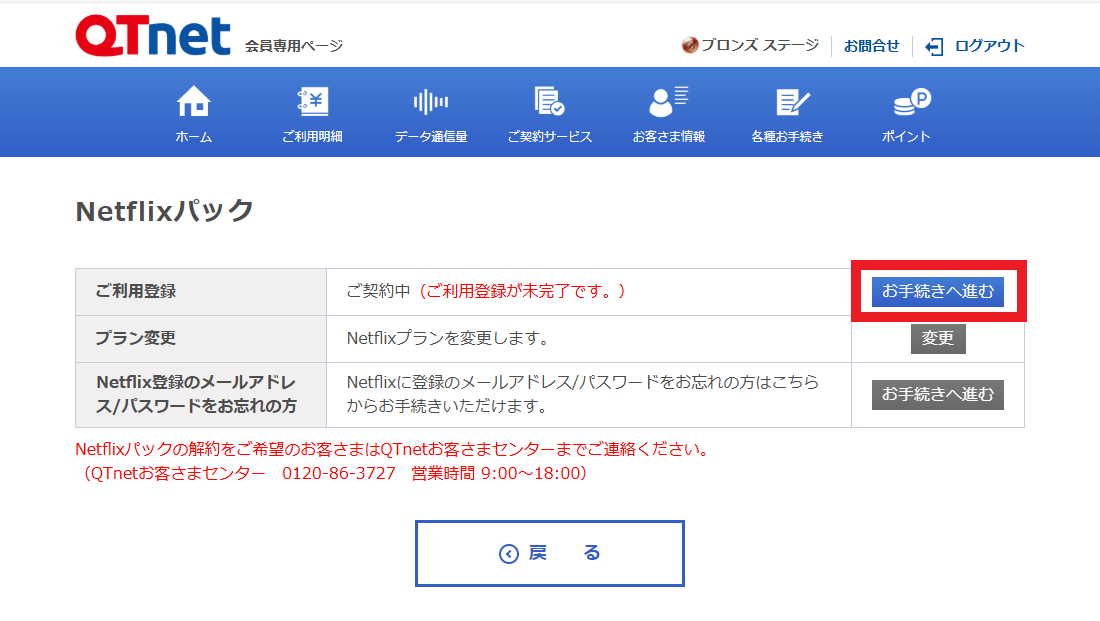Image resolution: width=1100 pixels, height=621 pixels.
Task: Select ご利用明細 menu label
Action: coord(312,136)
